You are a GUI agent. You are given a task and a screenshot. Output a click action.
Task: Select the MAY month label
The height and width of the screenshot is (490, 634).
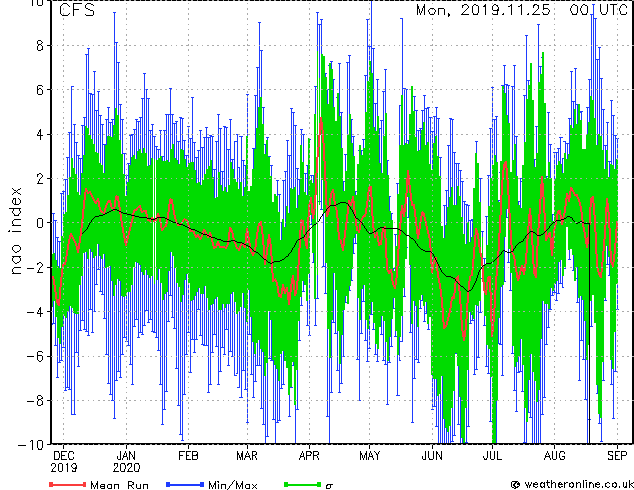(x=370, y=456)
